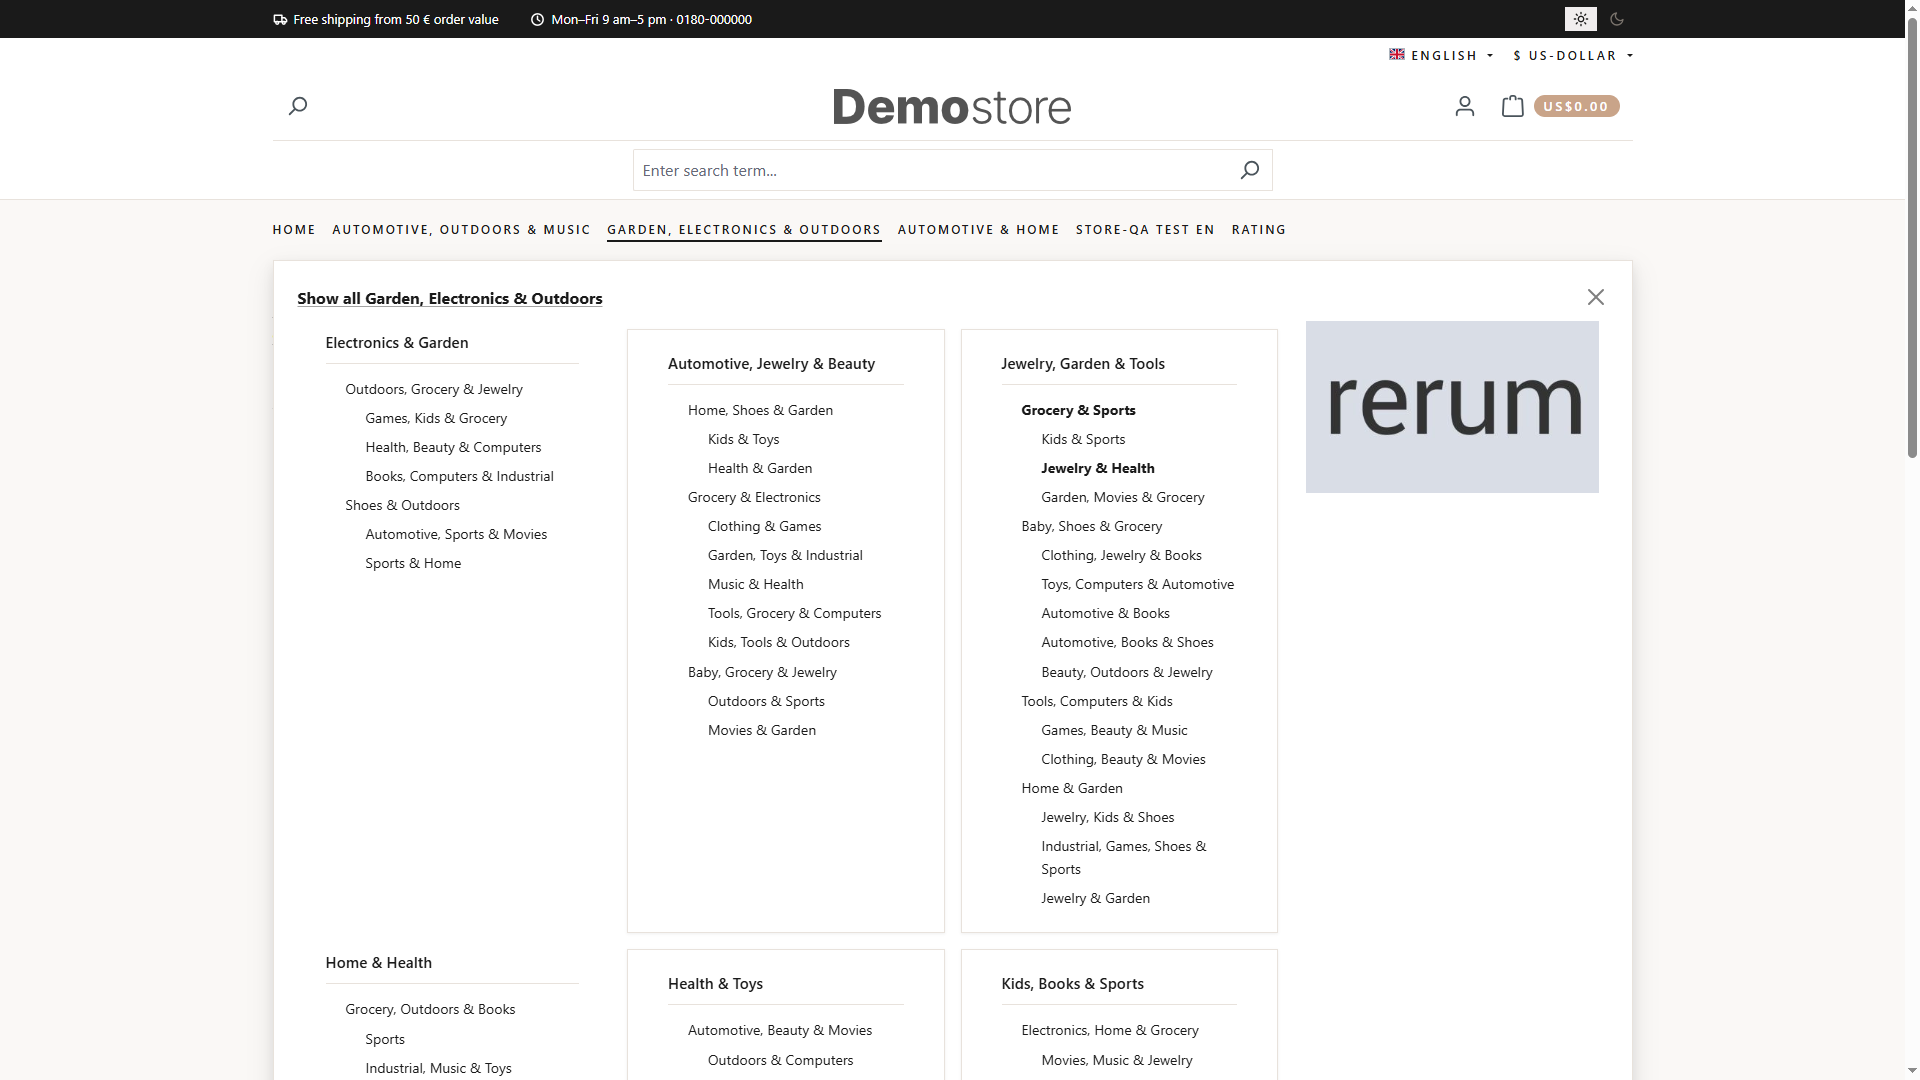Select the Jewelry & Health subcategory
The height and width of the screenshot is (1080, 1920).
click(x=1097, y=468)
